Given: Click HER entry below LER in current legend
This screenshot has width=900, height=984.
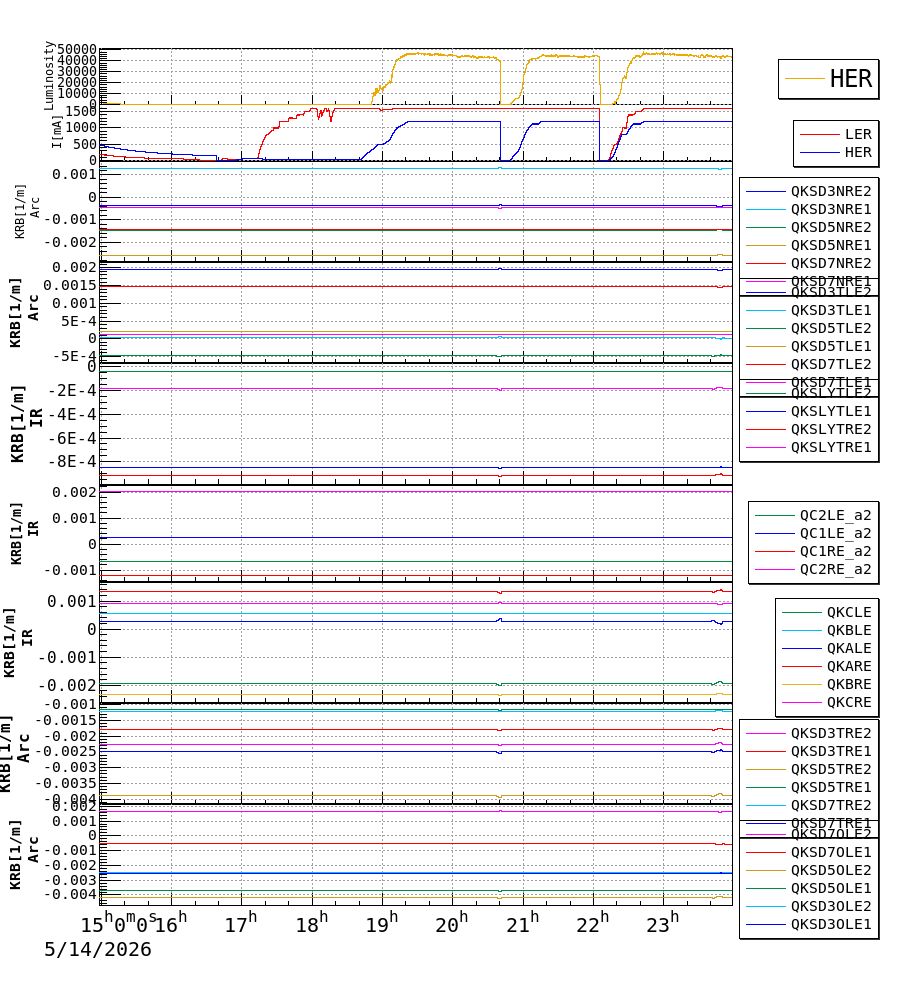Looking at the screenshot, I should tap(858, 152).
